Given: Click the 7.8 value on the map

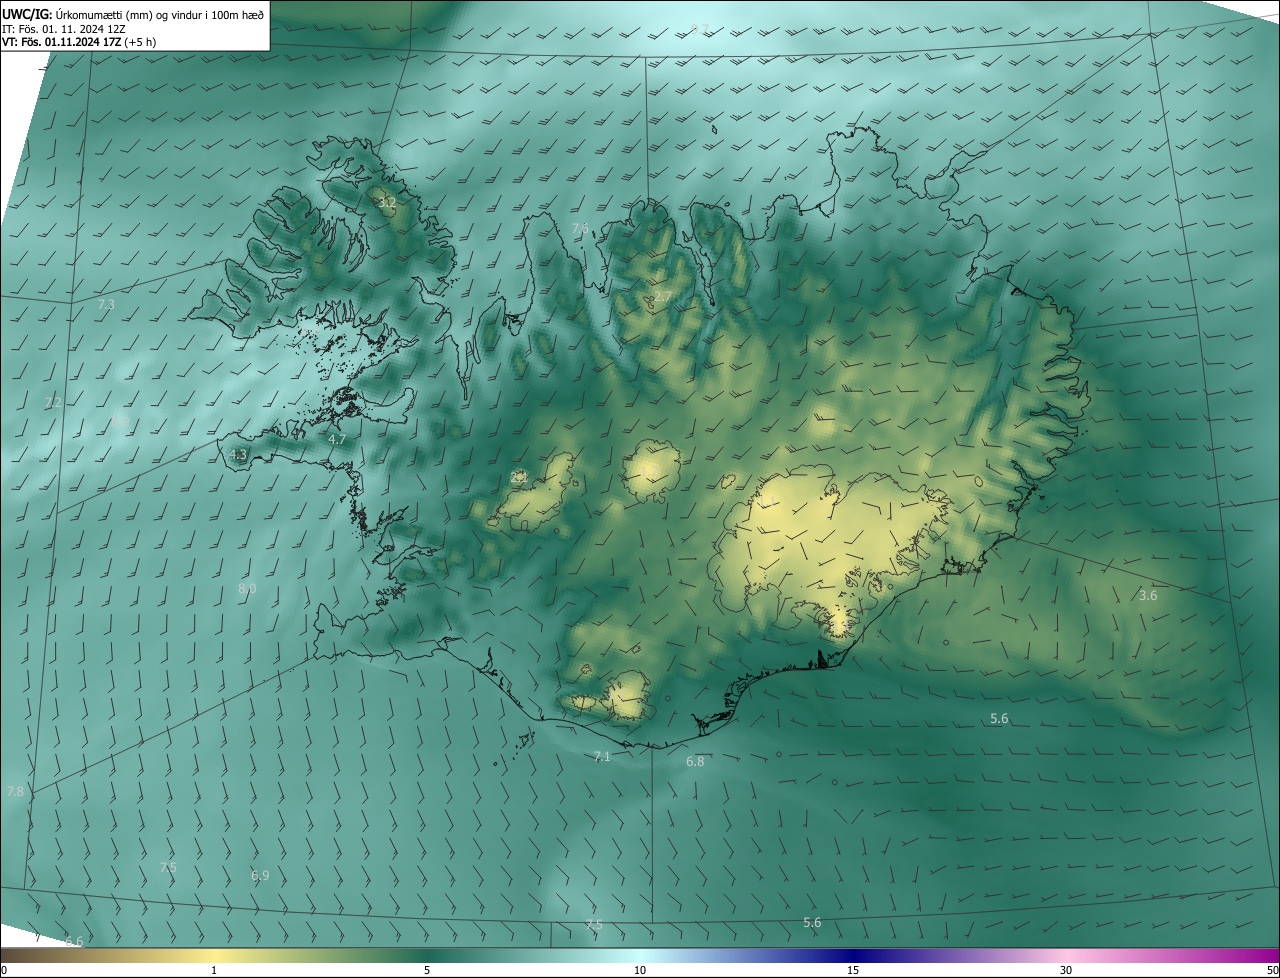Looking at the screenshot, I should pos(15,792).
